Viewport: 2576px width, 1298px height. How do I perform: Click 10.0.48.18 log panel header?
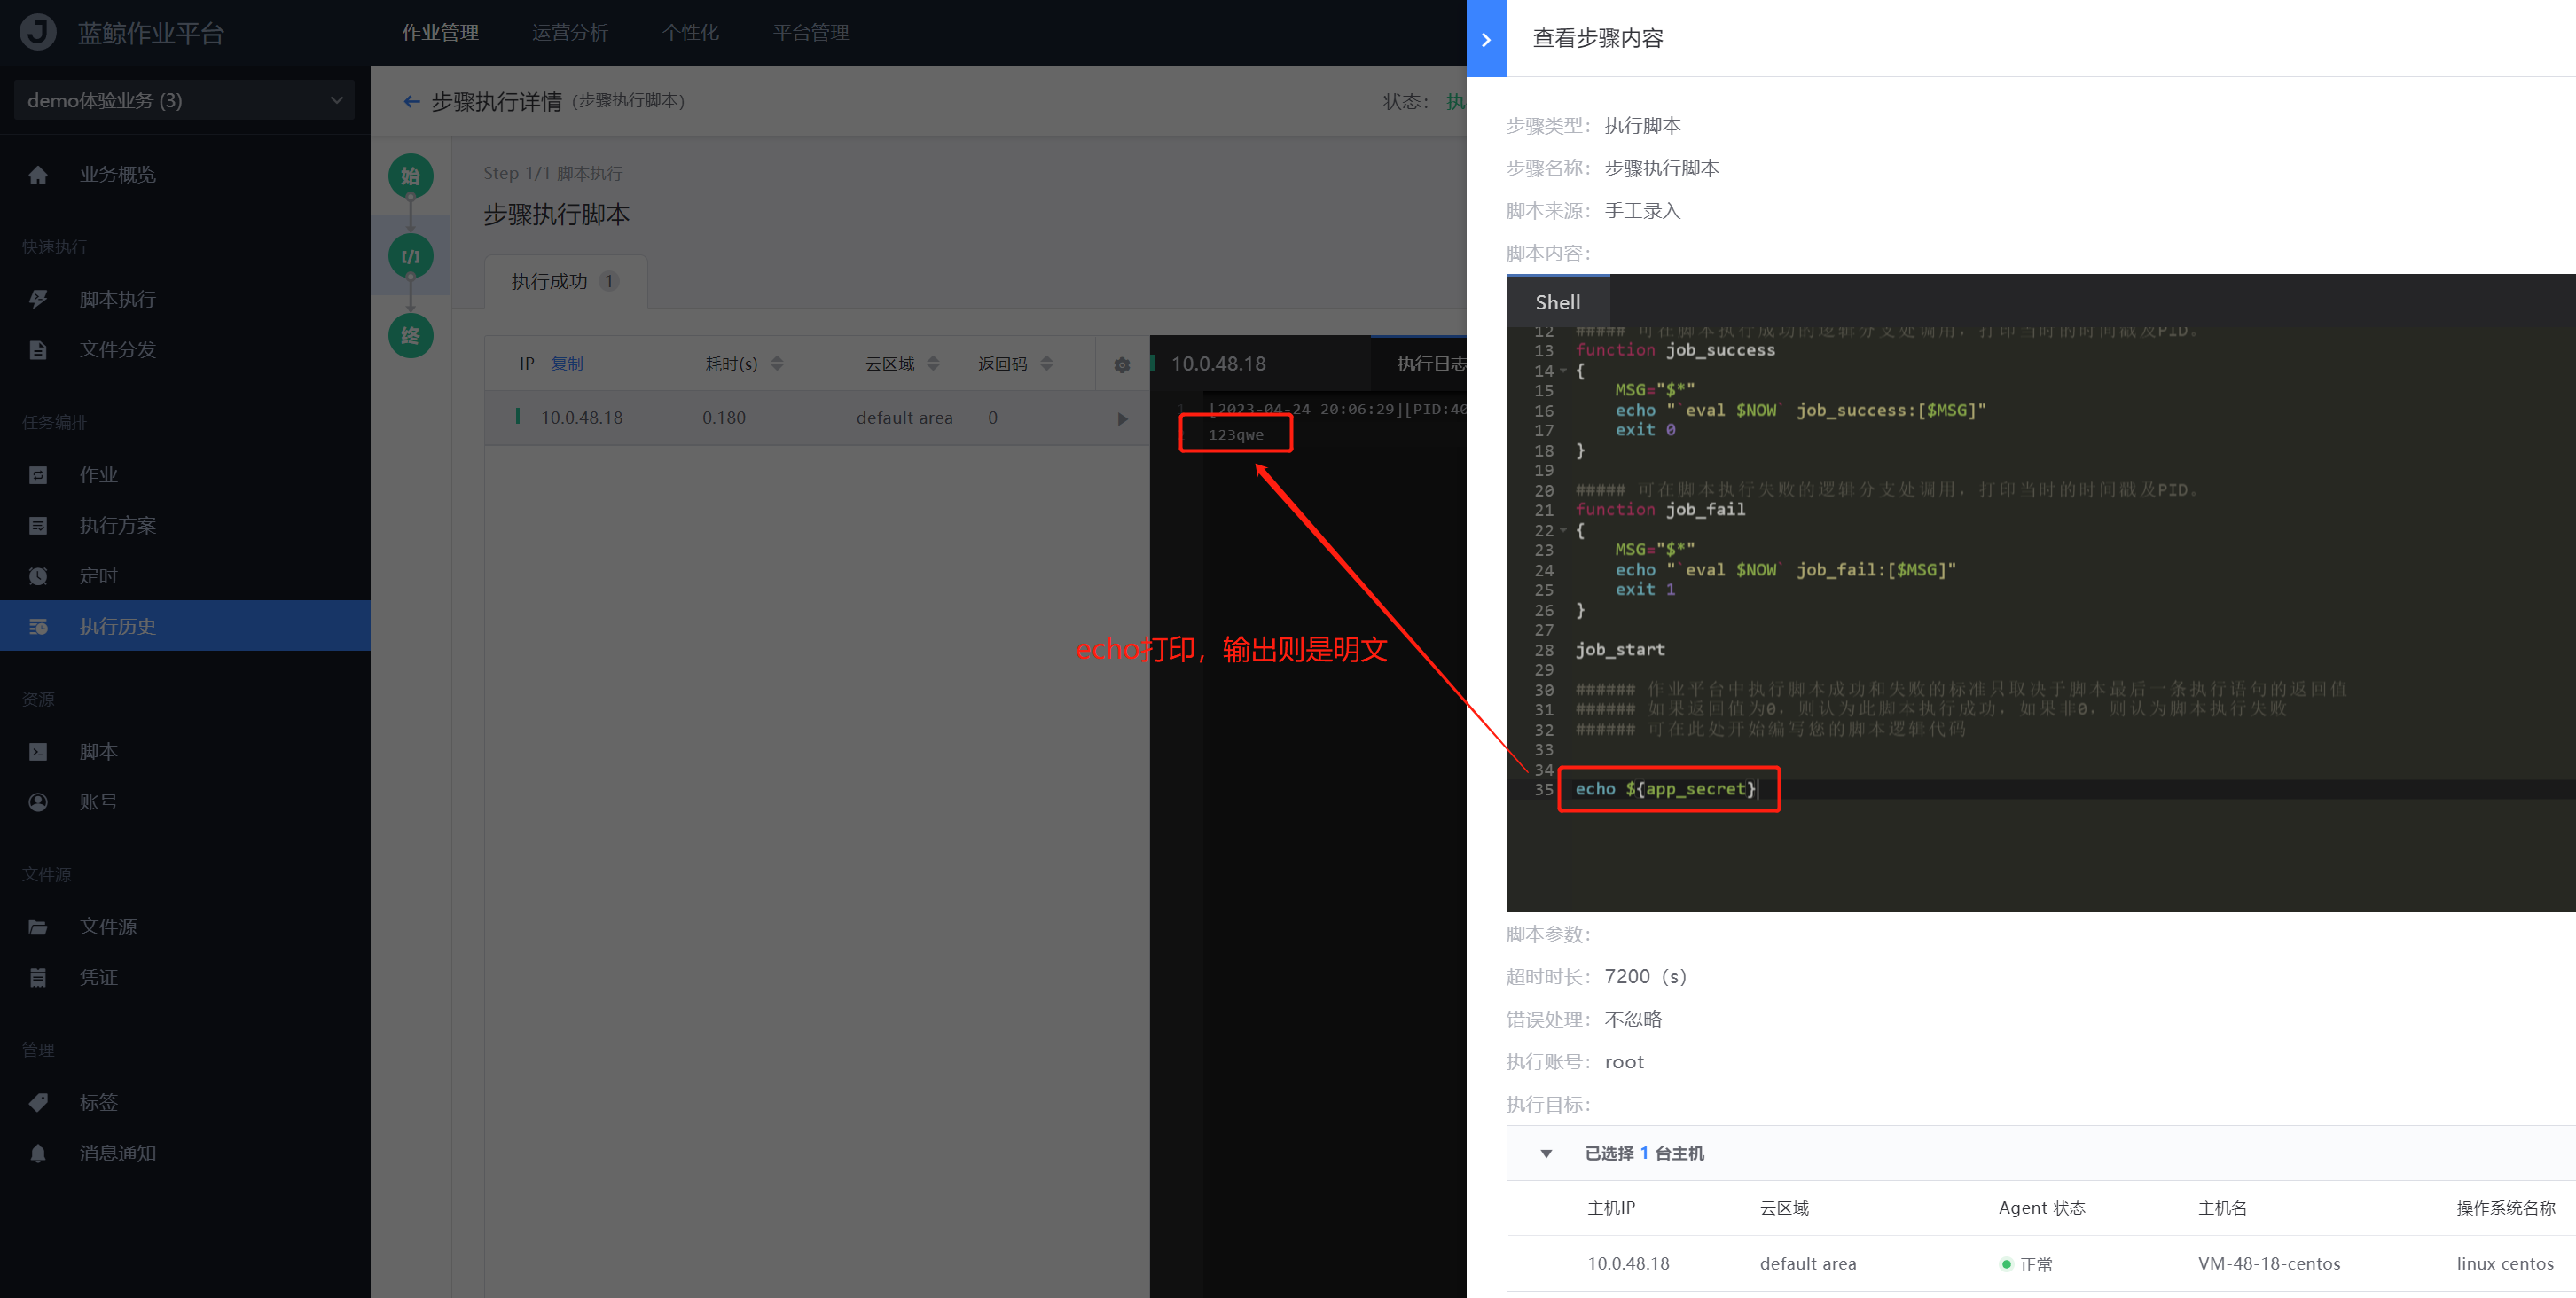tap(1218, 364)
